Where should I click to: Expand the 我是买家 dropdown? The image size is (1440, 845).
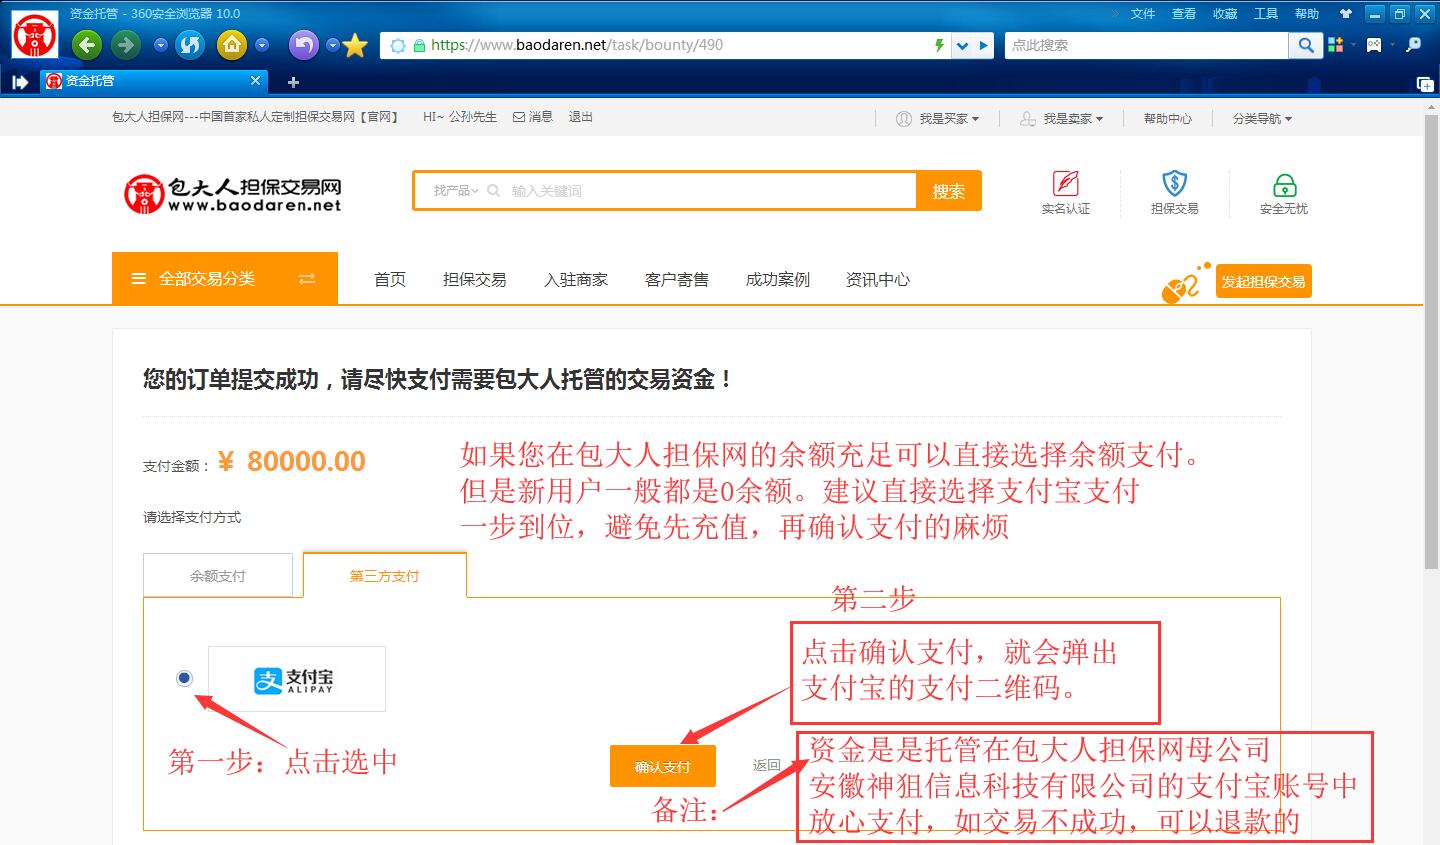pyautogui.click(x=938, y=118)
